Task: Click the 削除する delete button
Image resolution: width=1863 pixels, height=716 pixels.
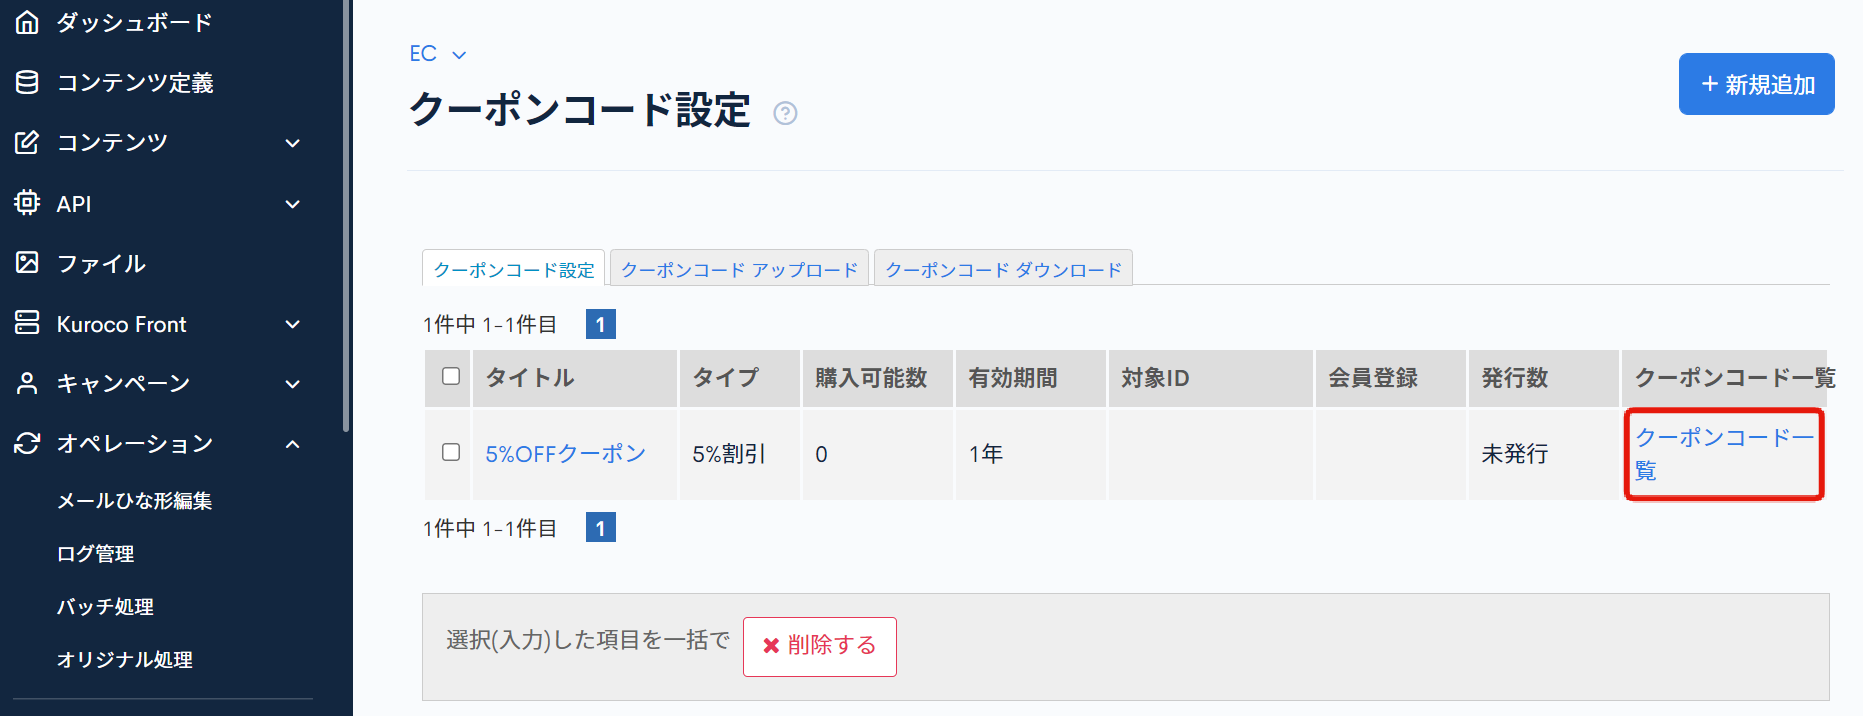Action: click(819, 646)
